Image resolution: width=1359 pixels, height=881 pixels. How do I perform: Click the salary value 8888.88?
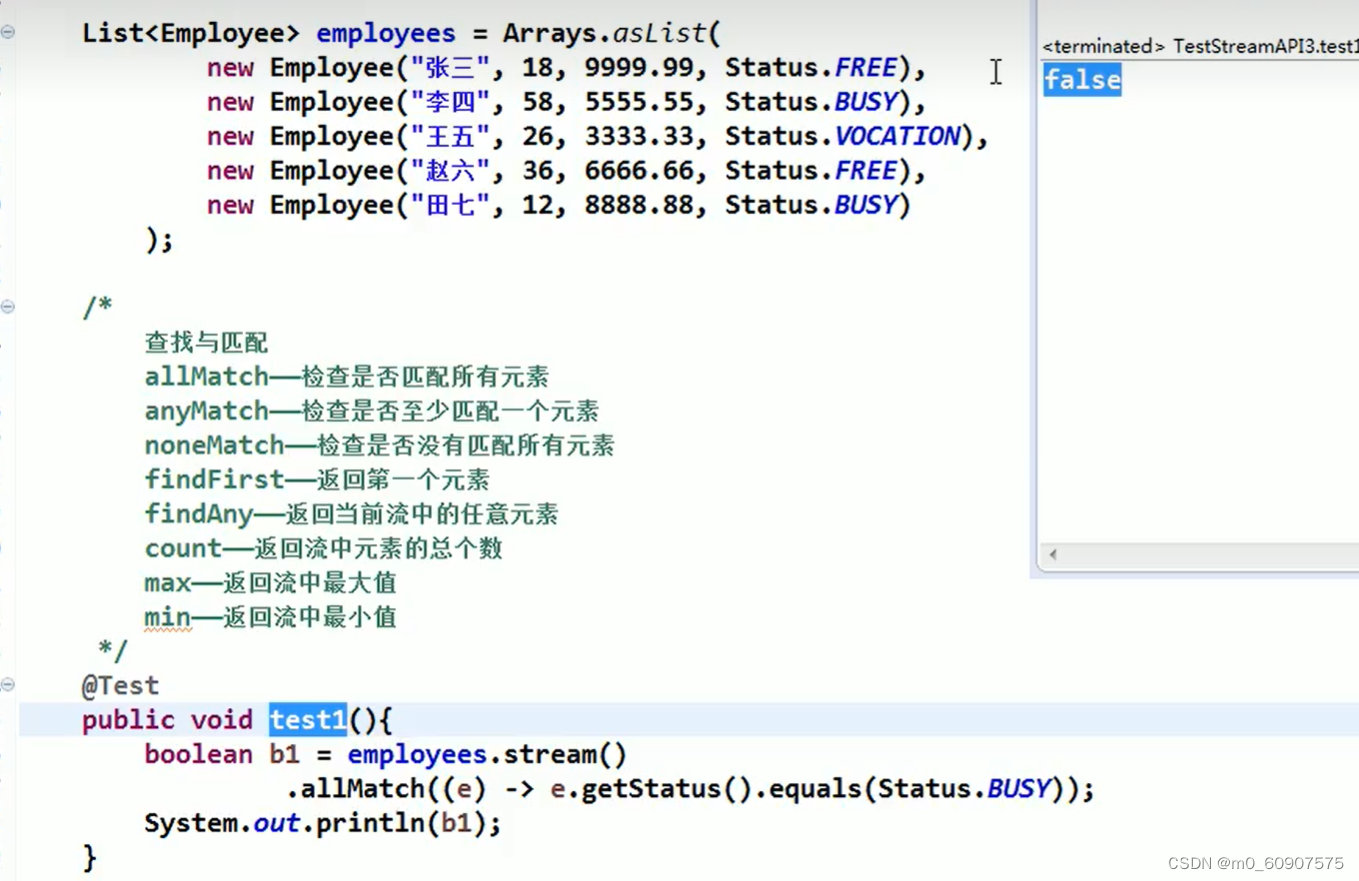[639, 205]
